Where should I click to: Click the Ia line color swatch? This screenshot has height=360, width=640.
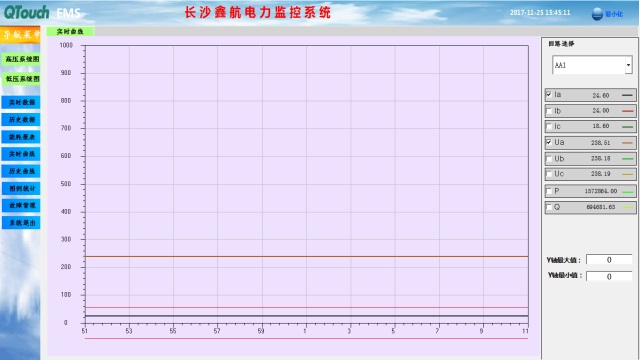627,95
